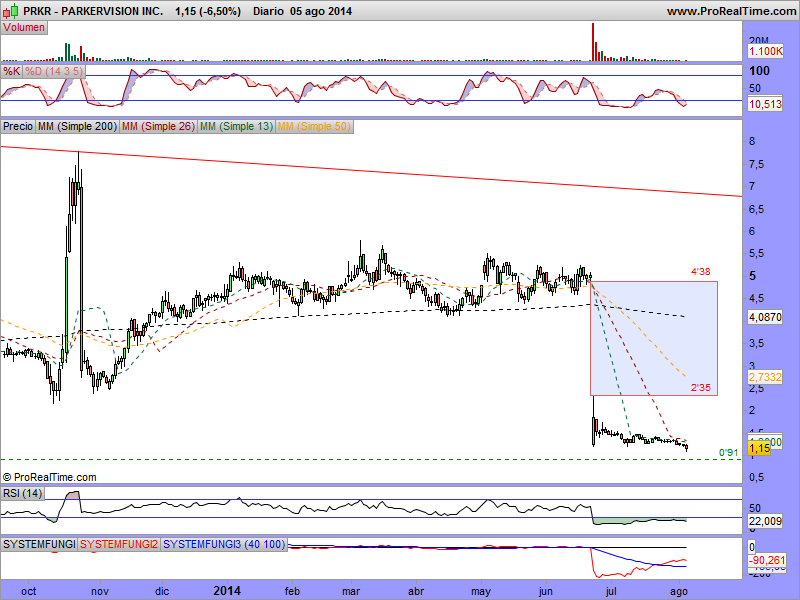This screenshot has height=600, width=800.
Task: Select MM (Simple 13) moving average label
Action: (236, 126)
